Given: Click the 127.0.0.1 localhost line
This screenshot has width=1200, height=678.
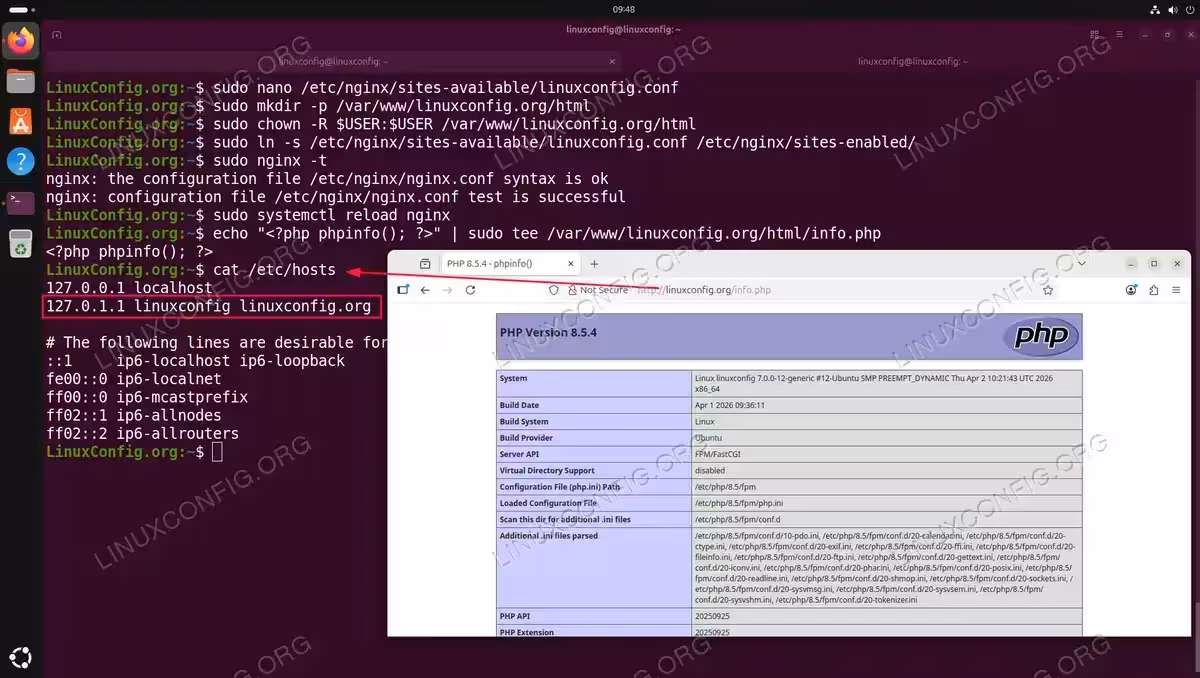Looking at the screenshot, I should point(129,288).
